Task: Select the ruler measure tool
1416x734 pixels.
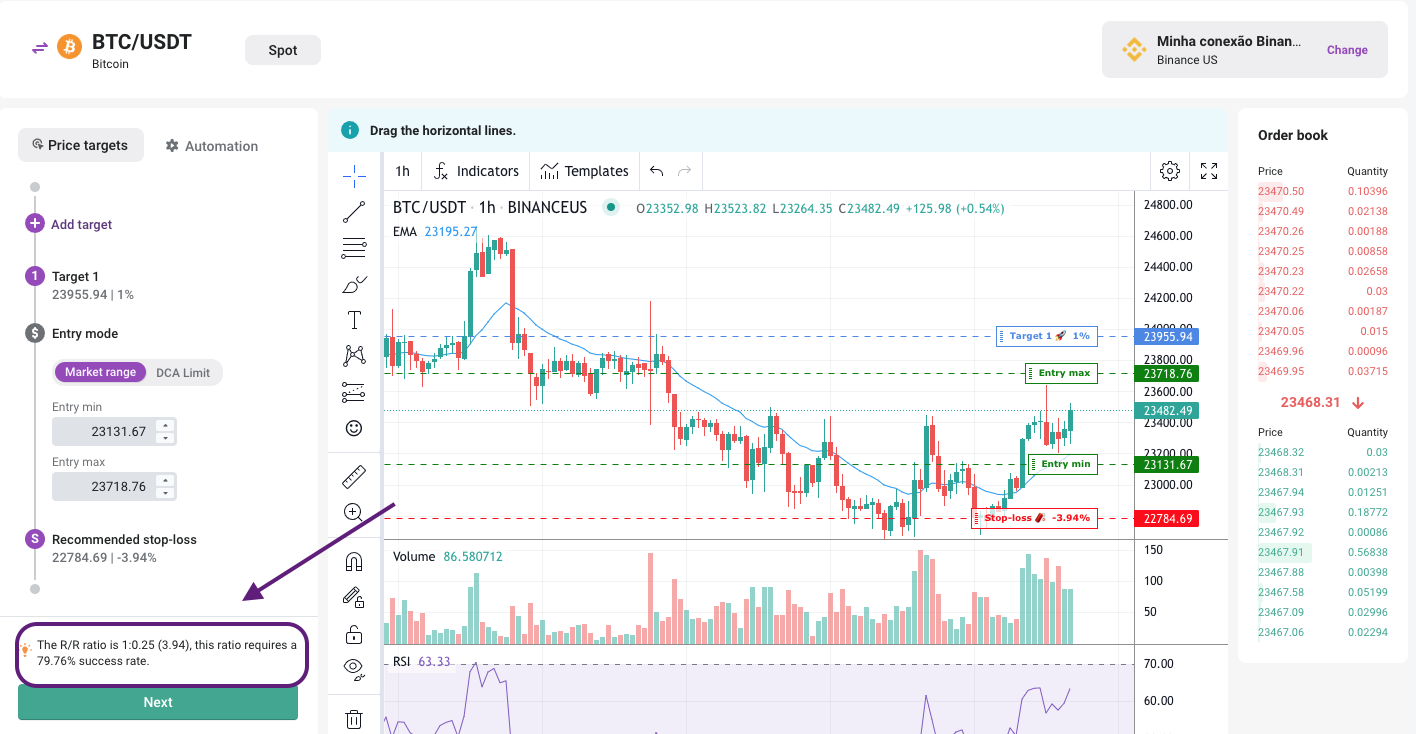Action: (x=354, y=477)
